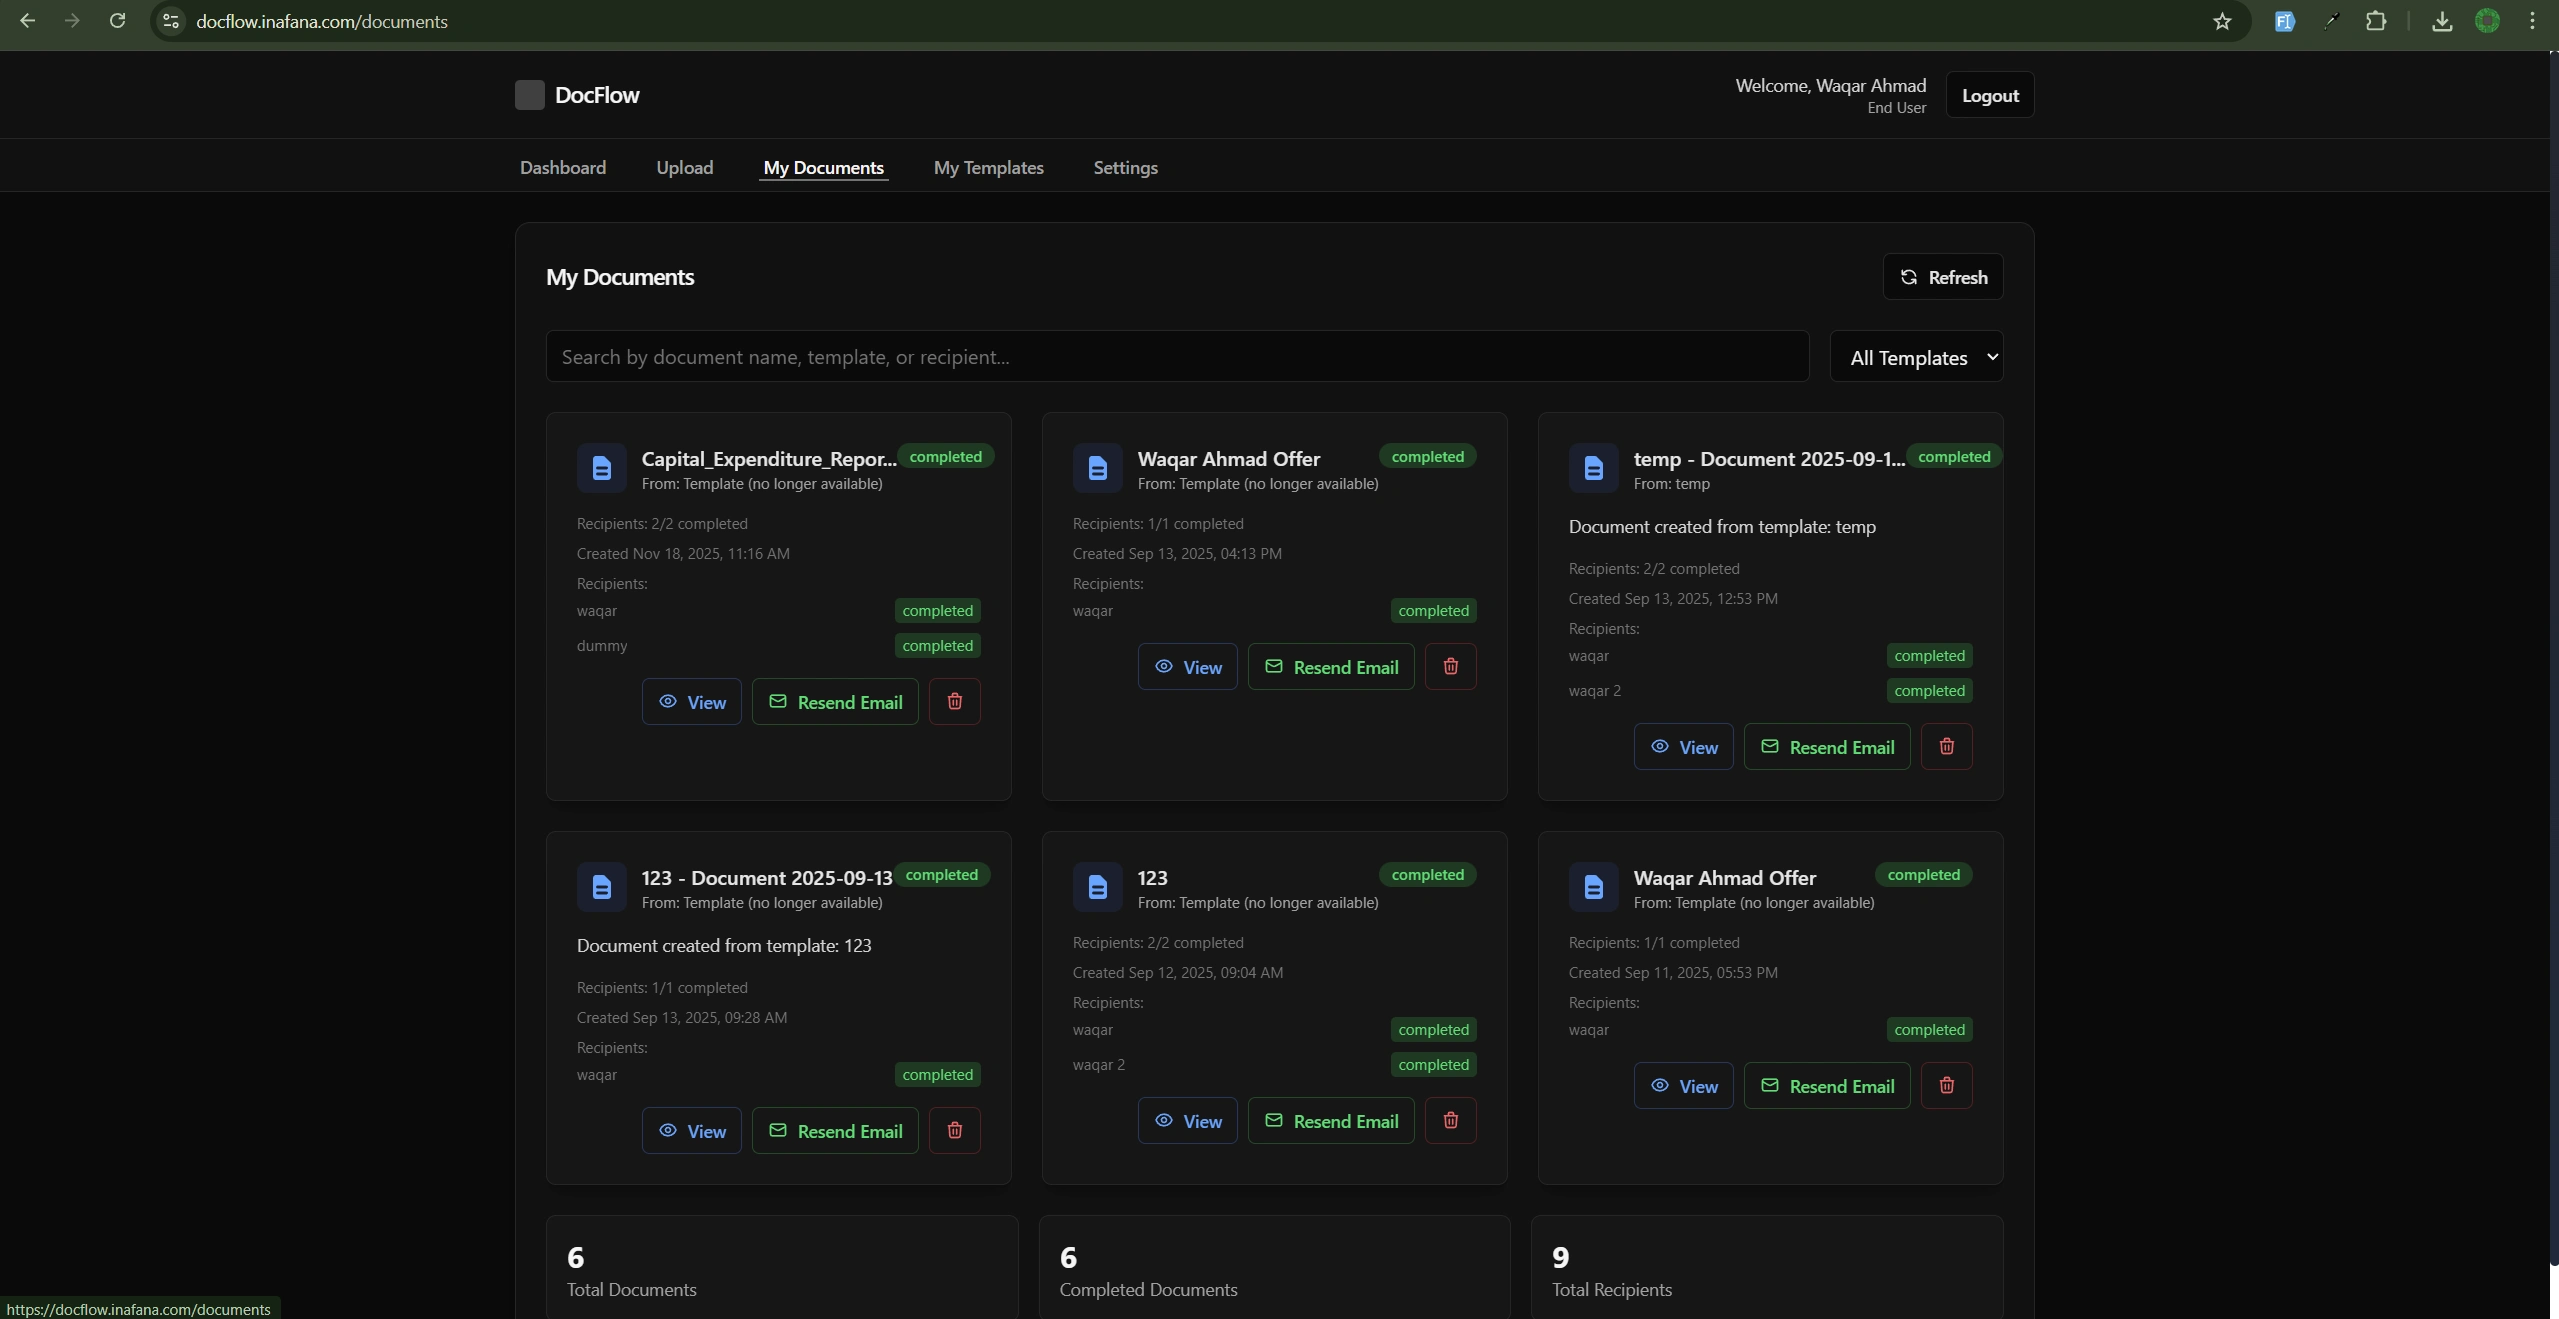The image size is (2559, 1319).
Task: Open the Chrome three-dot menu
Action: (2532, 21)
